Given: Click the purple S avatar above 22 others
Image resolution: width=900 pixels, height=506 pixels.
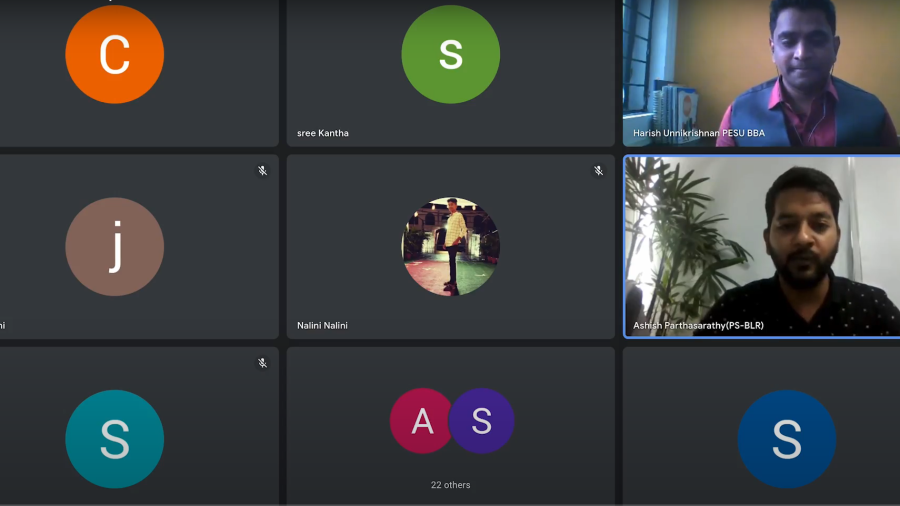Looking at the screenshot, I should (482, 421).
